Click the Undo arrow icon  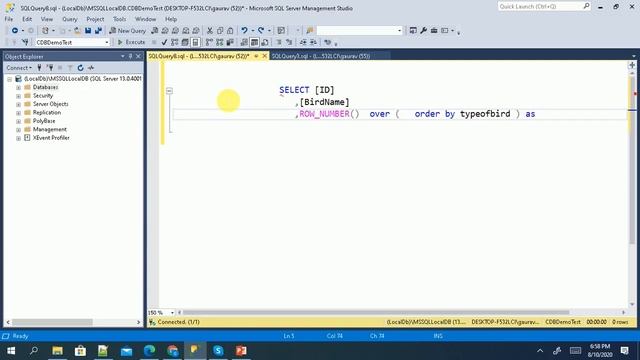244,31
